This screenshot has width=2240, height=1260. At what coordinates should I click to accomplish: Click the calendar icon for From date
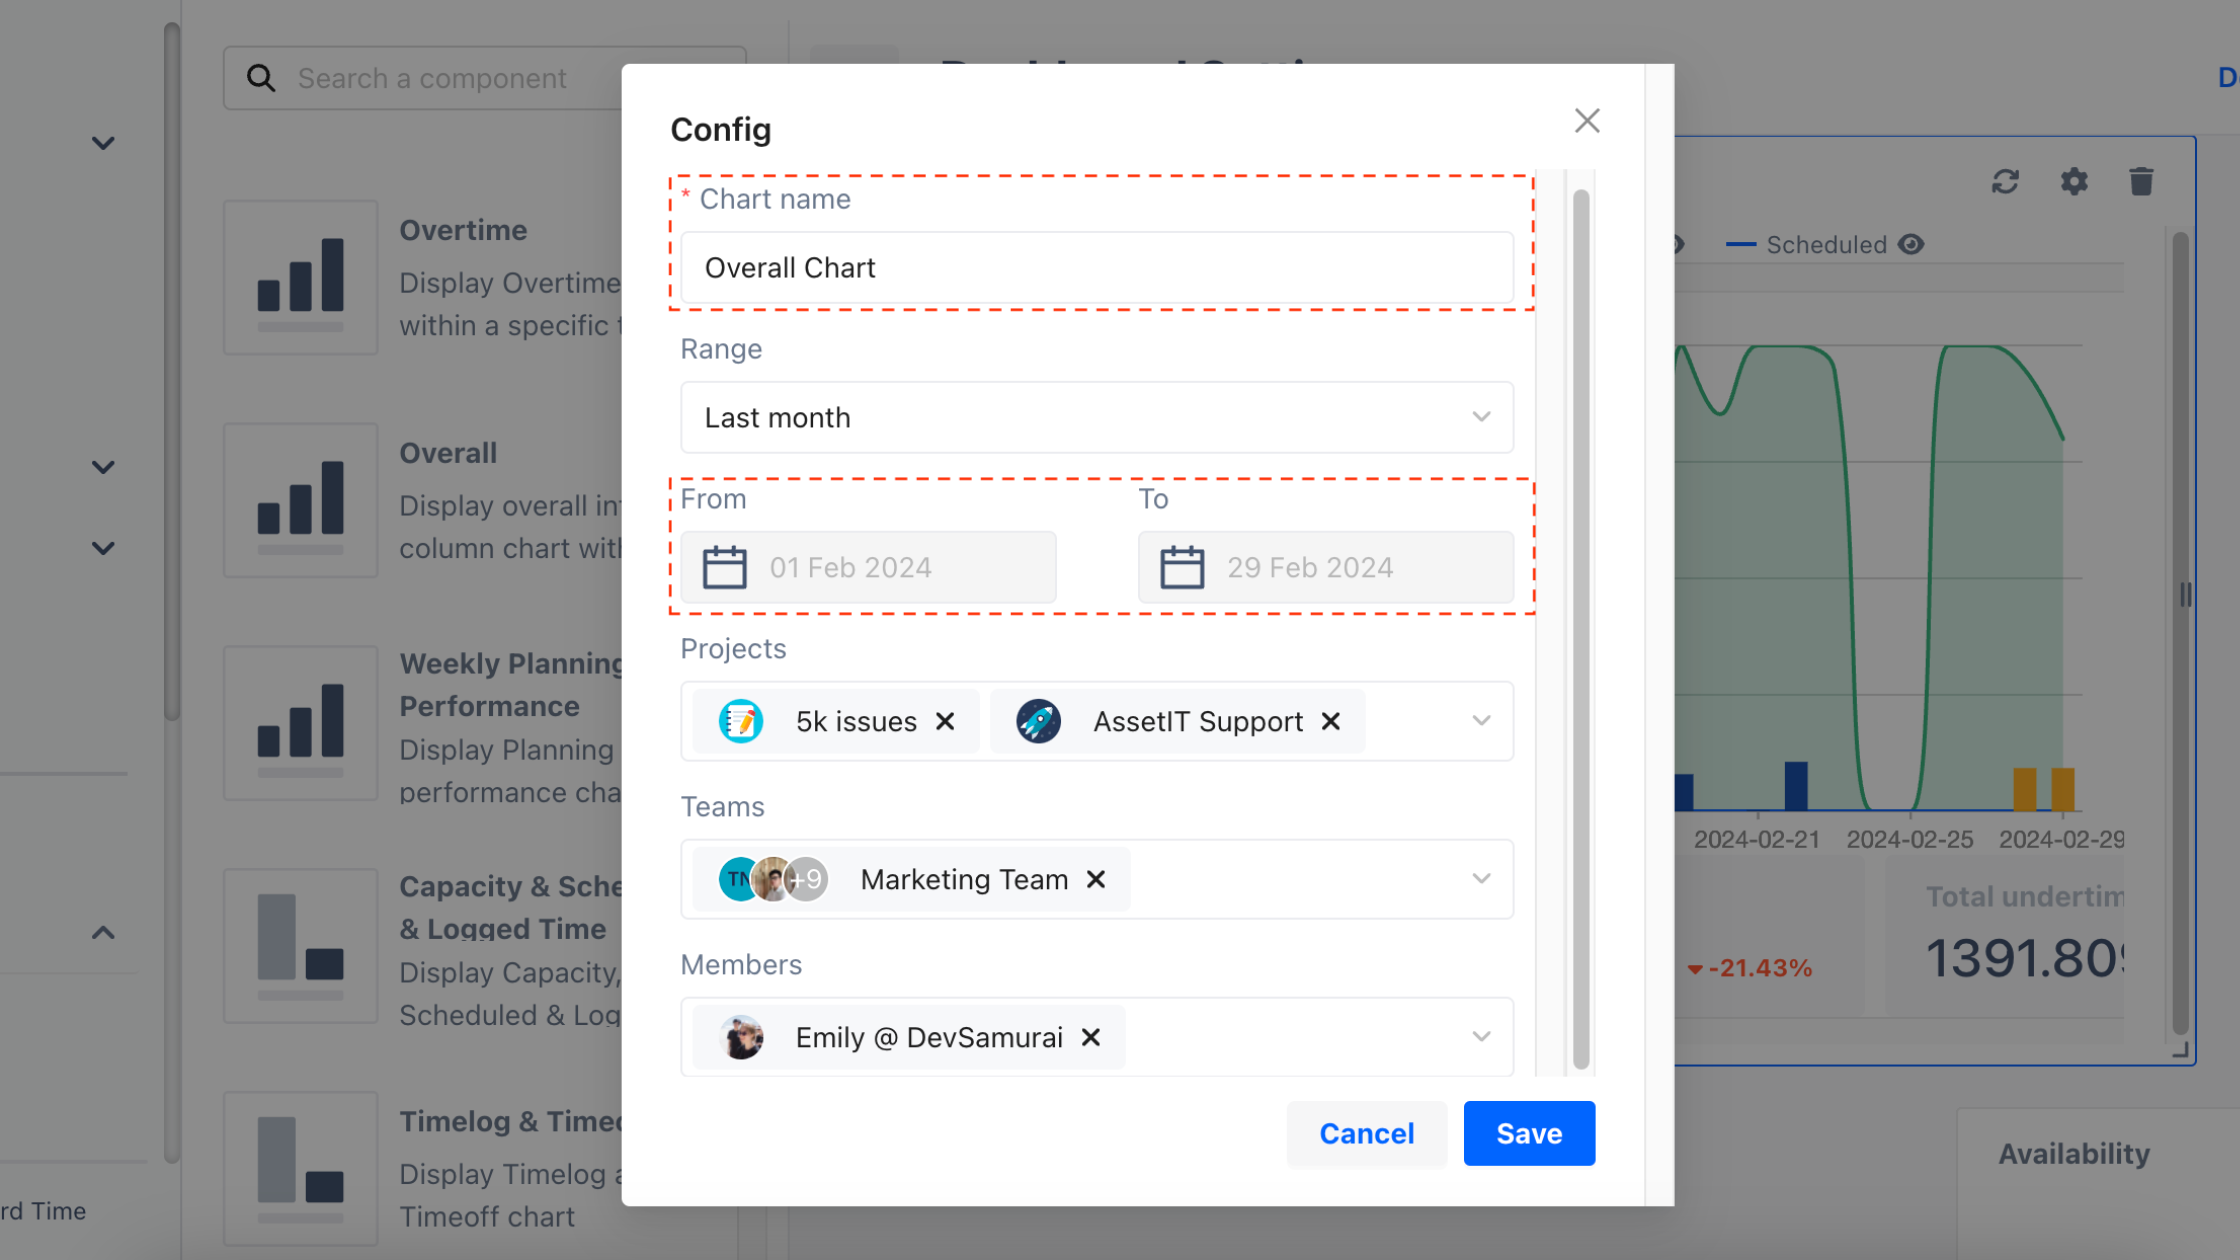725,568
